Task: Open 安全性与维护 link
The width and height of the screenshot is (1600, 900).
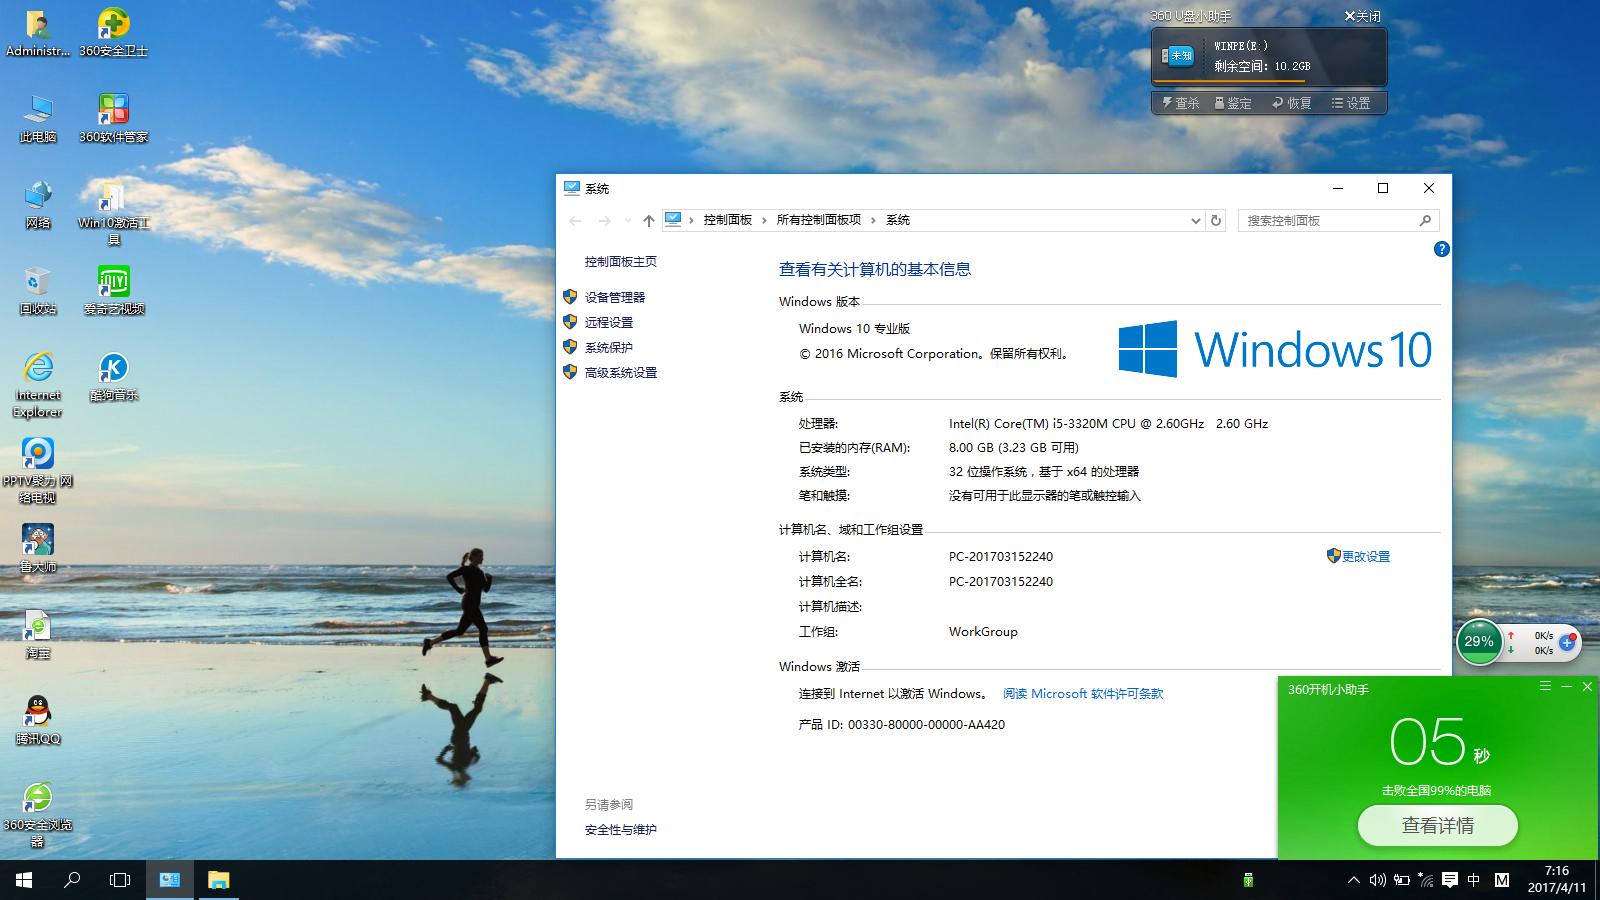Action: 621,829
